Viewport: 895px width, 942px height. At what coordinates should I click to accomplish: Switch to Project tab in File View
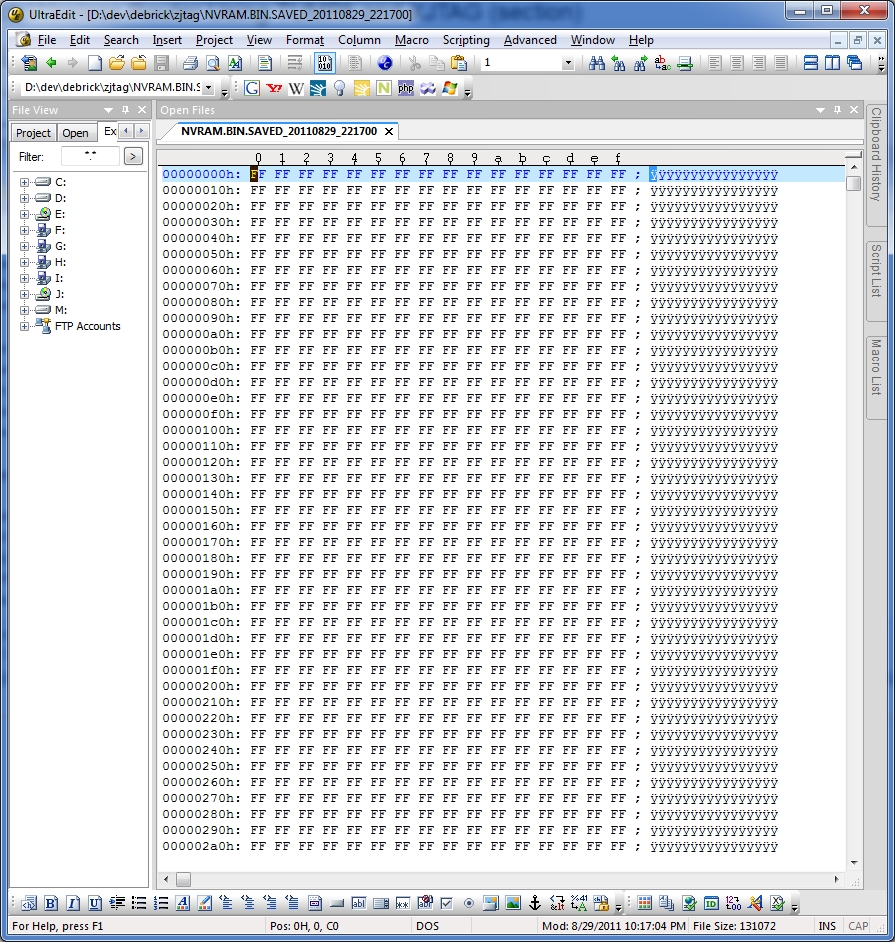pos(33,133)
